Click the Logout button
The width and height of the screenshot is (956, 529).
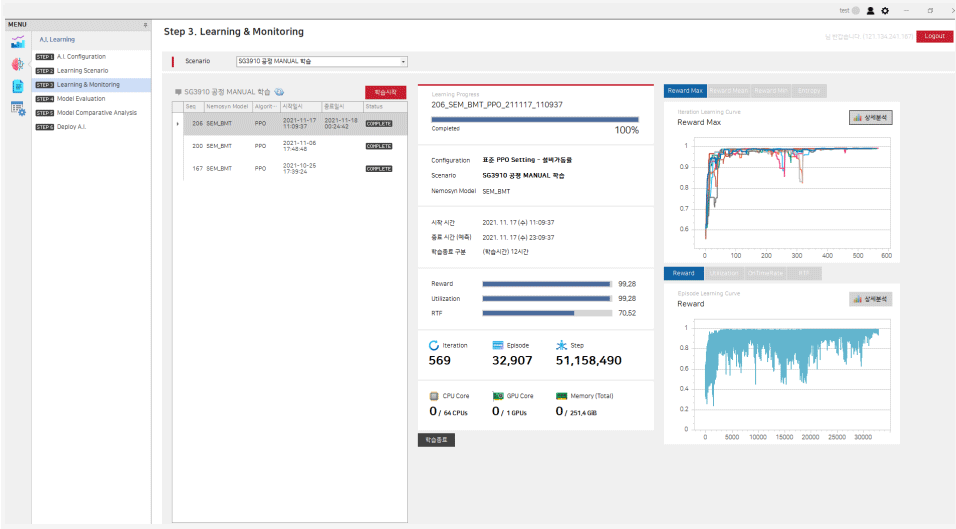[934, 36]
